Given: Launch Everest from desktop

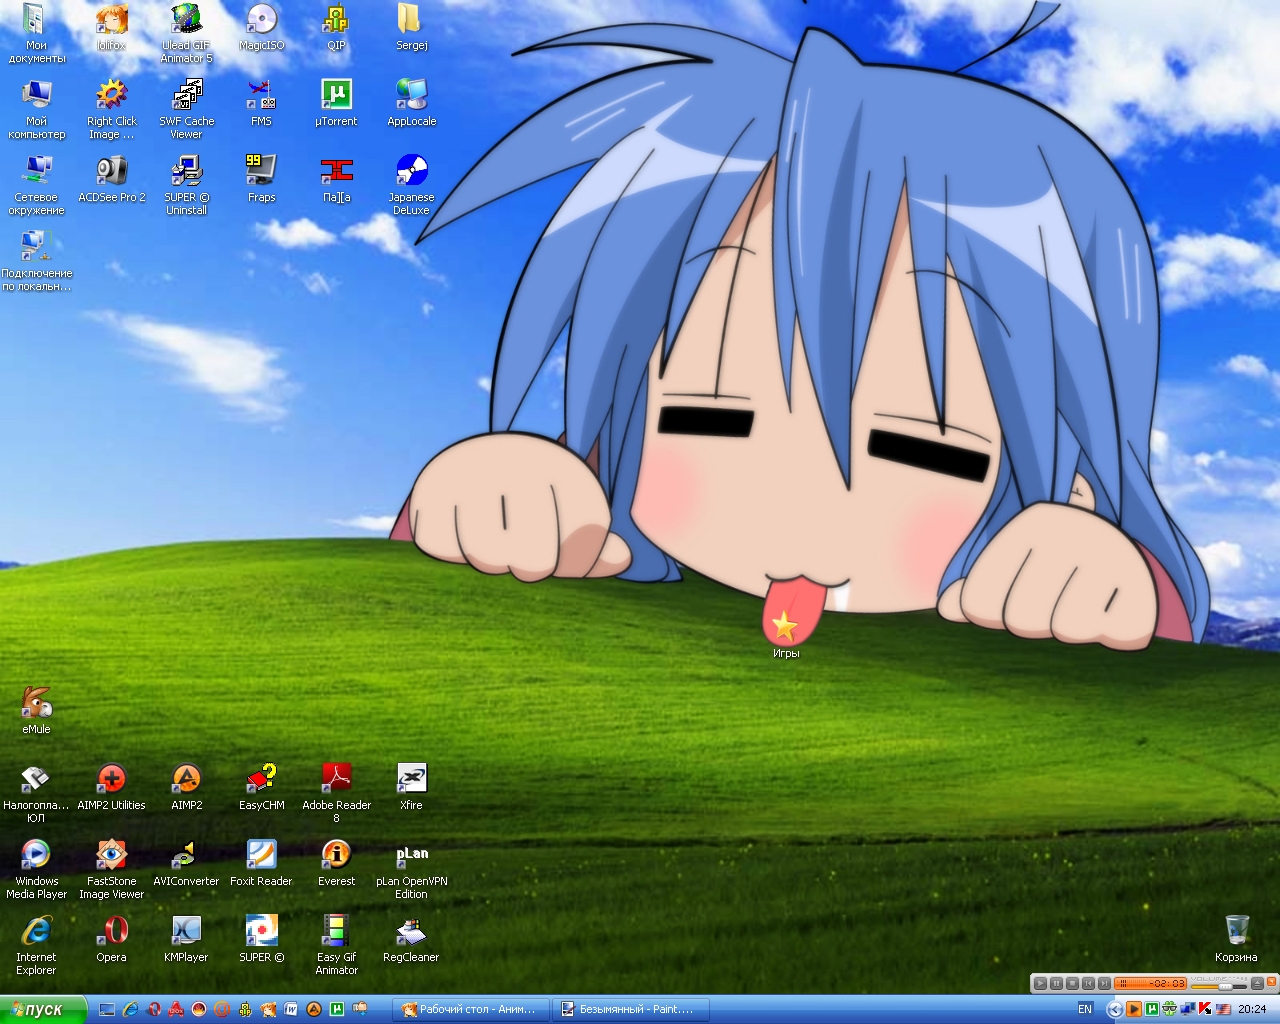Looking at the screenshot, I should click(x=336, y=863).
